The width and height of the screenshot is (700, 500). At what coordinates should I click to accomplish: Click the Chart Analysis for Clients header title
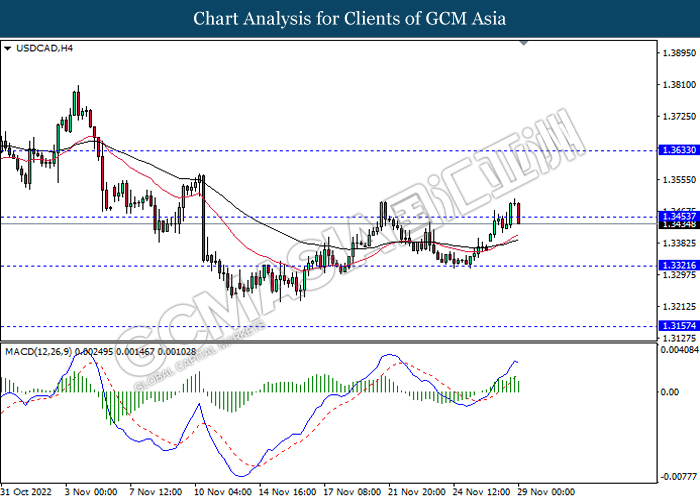point(350,19)
